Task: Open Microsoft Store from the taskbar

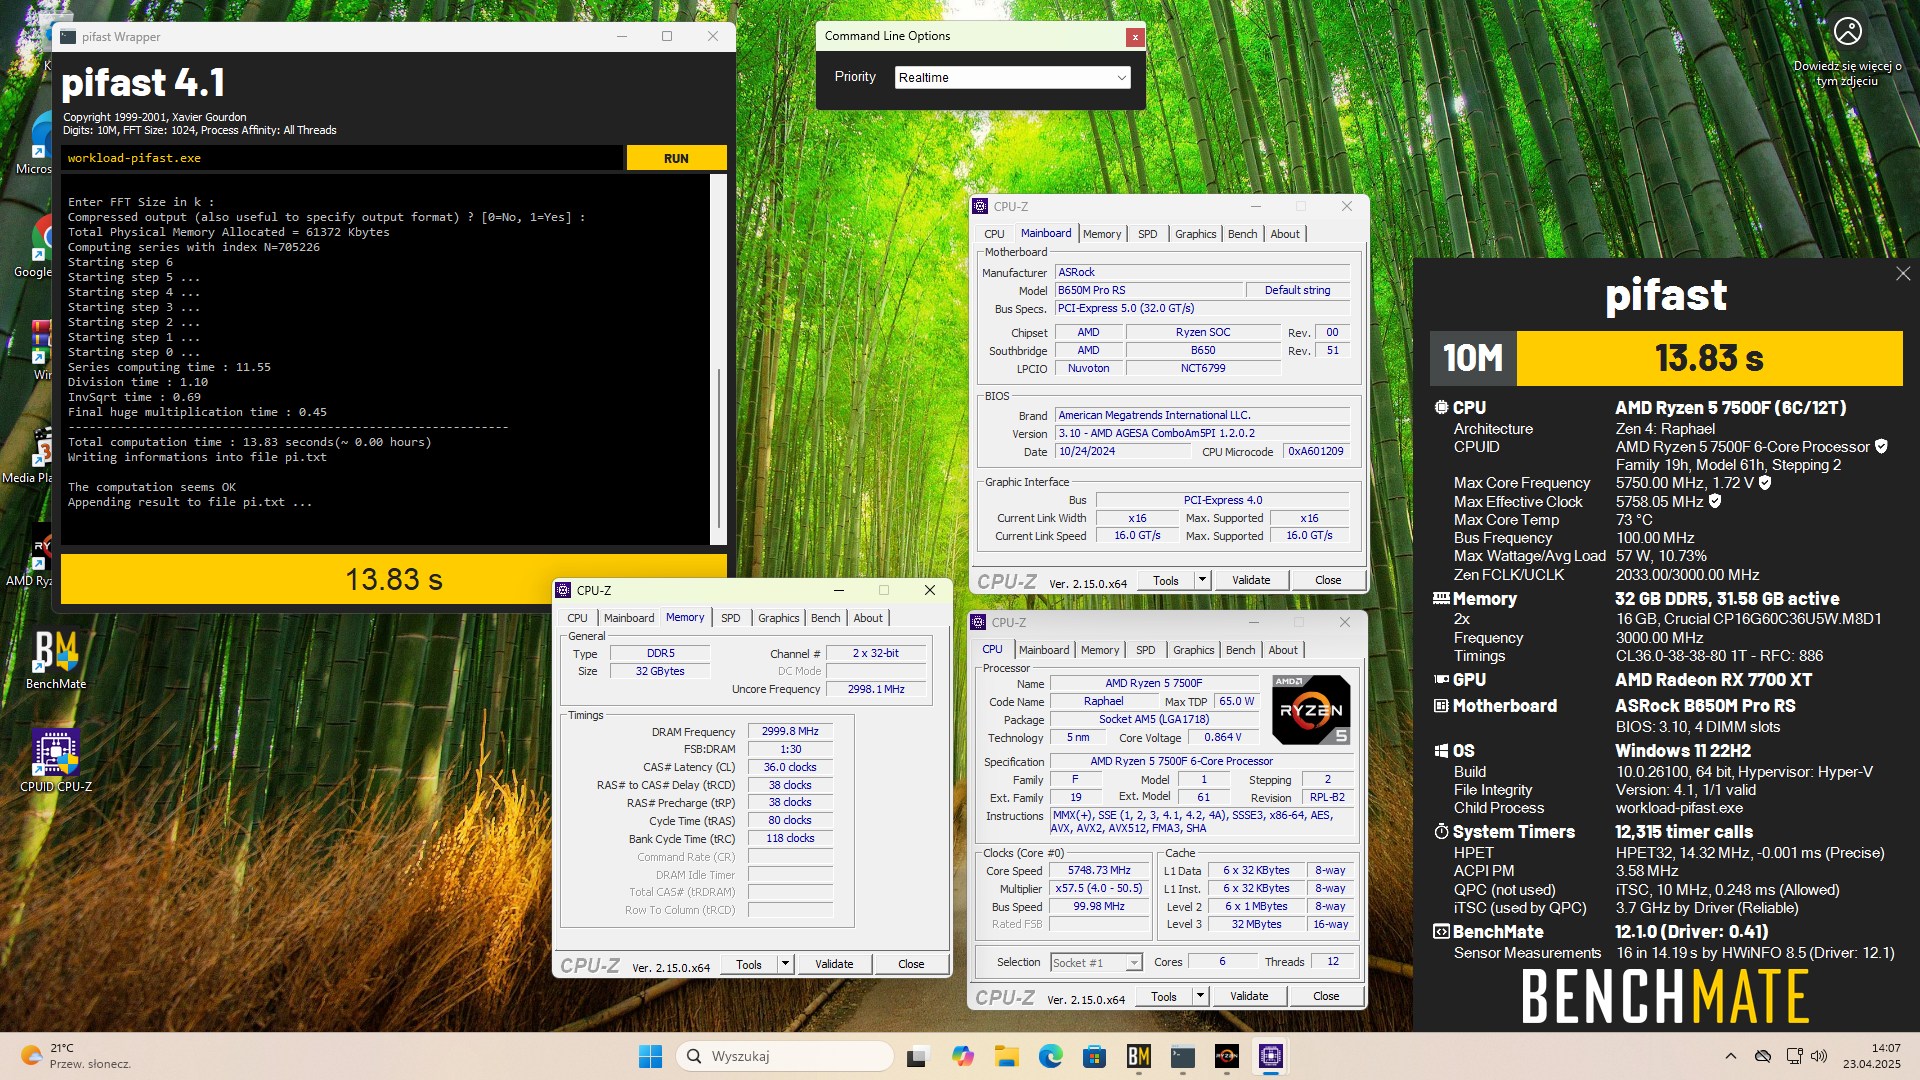Action: tap(1094, 1056)
